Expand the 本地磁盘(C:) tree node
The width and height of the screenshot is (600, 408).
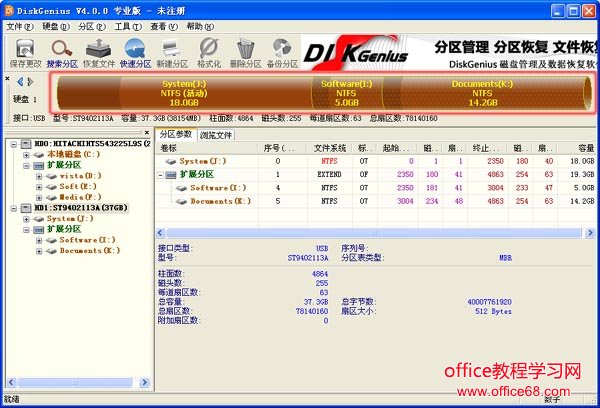(x=26, y=155)
